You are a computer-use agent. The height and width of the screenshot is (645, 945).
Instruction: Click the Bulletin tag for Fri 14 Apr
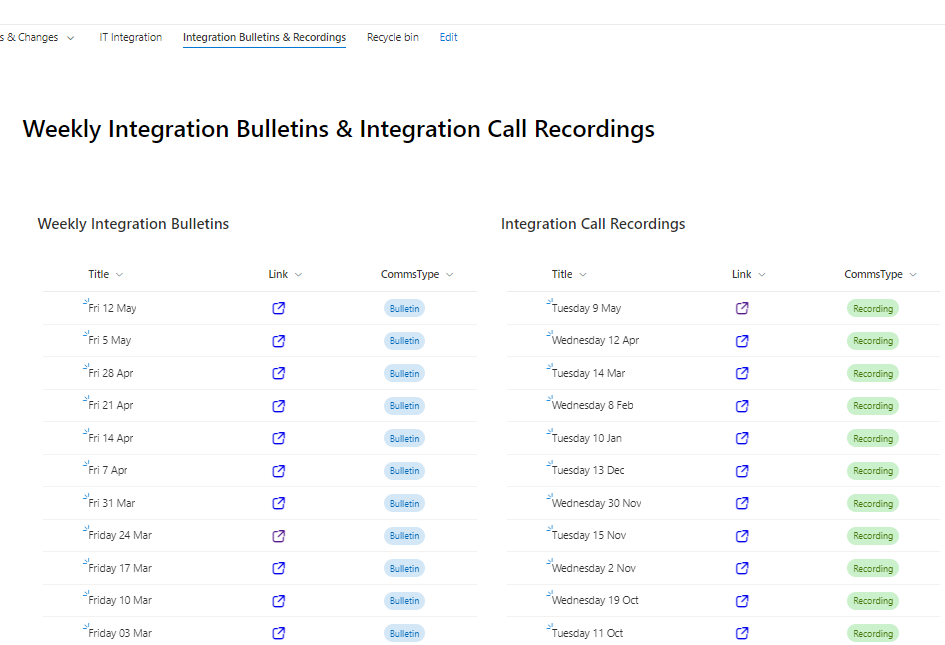[x=405, y=438]
